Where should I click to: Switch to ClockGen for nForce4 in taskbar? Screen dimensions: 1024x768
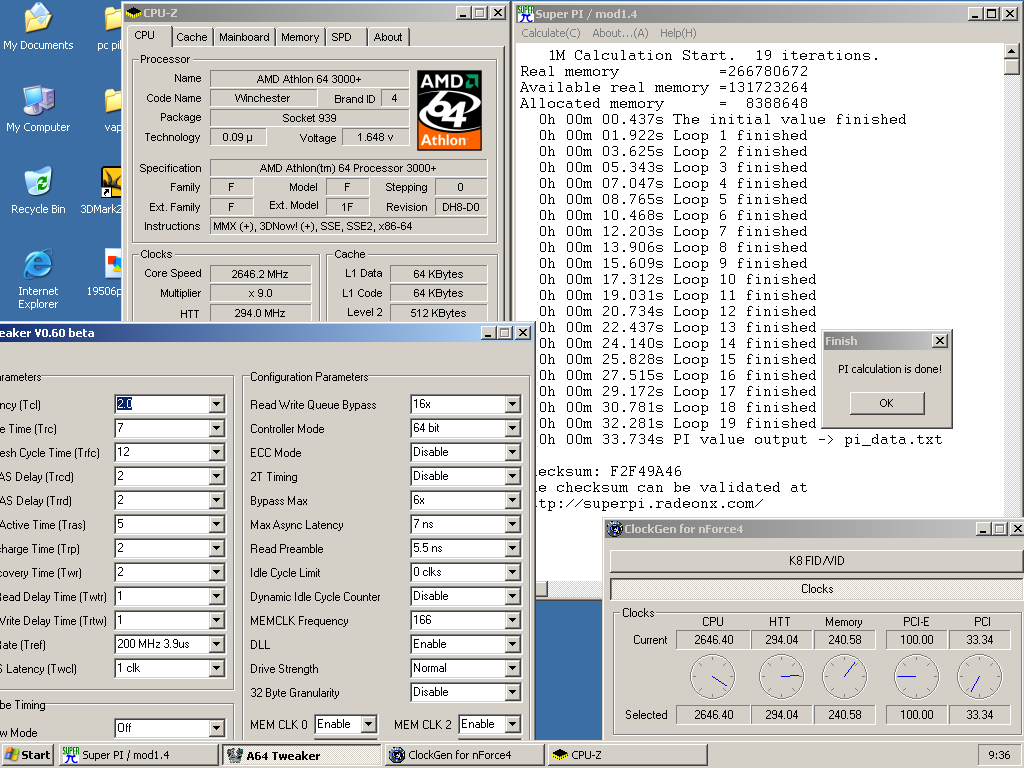pyautogui.click(x=464, y=755)
